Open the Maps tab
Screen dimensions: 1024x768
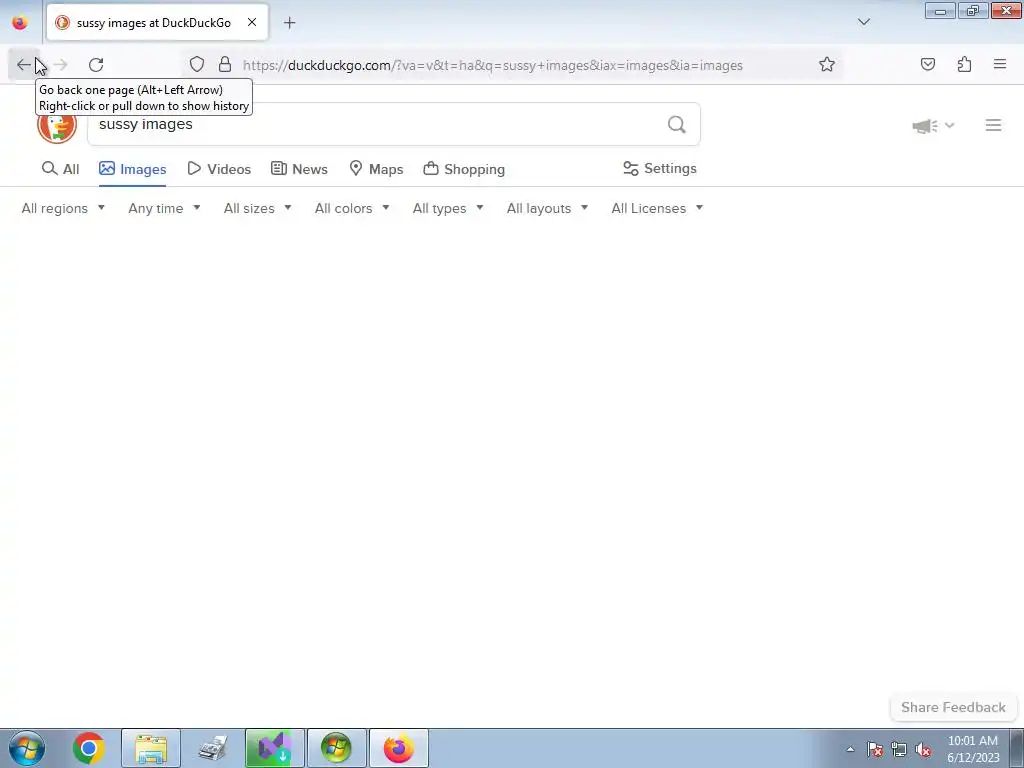(376, 169)
